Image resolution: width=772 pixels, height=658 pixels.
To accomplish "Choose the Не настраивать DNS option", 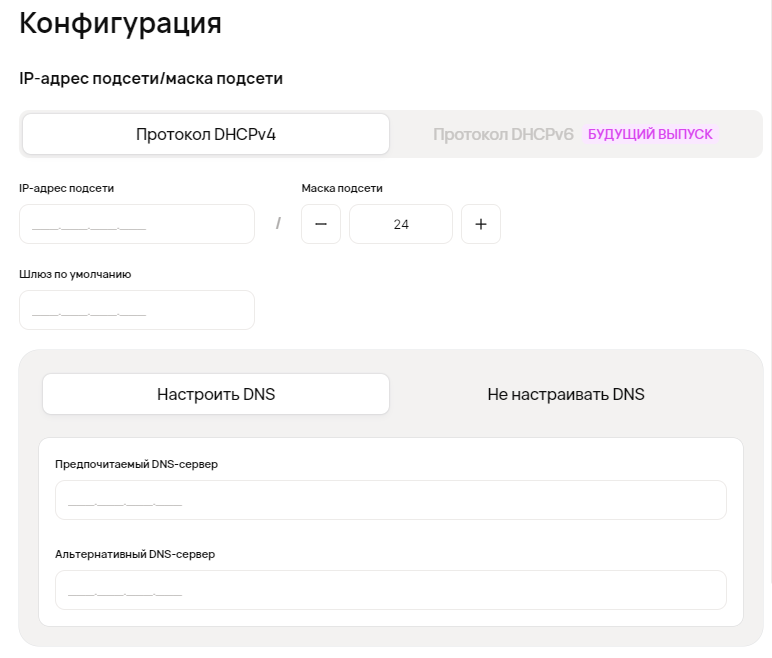I will (x=566, y=394).
